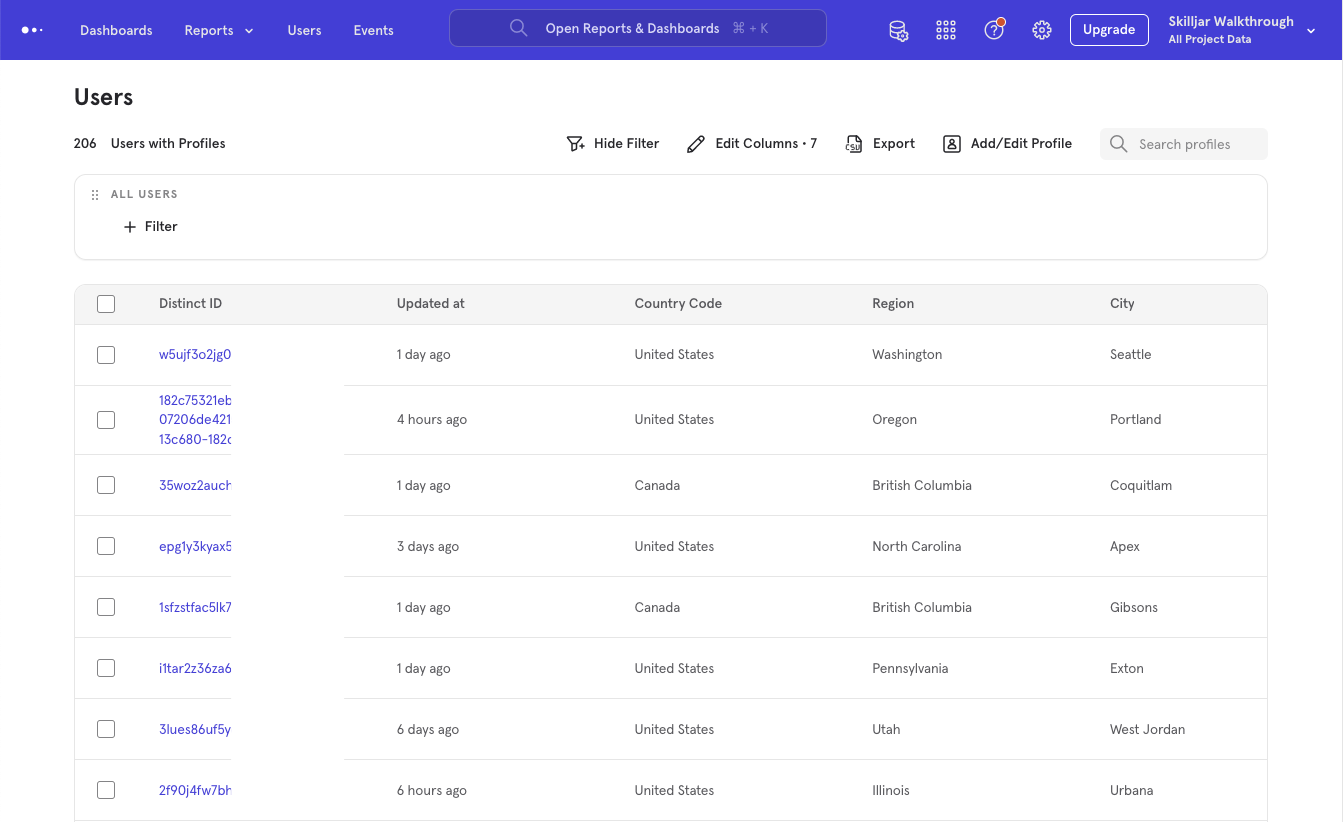Check the box for the Seattle user row
The width and height of the screenshot is (1343, 822).
tap(106, 355)
